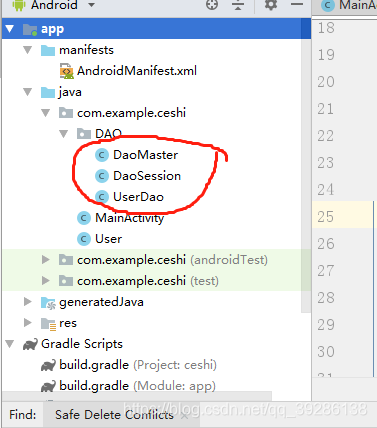Select com.example.ceshi (androidTest) package
The image size is (377, 428).
pyautogui.click(x=172, y=260)
